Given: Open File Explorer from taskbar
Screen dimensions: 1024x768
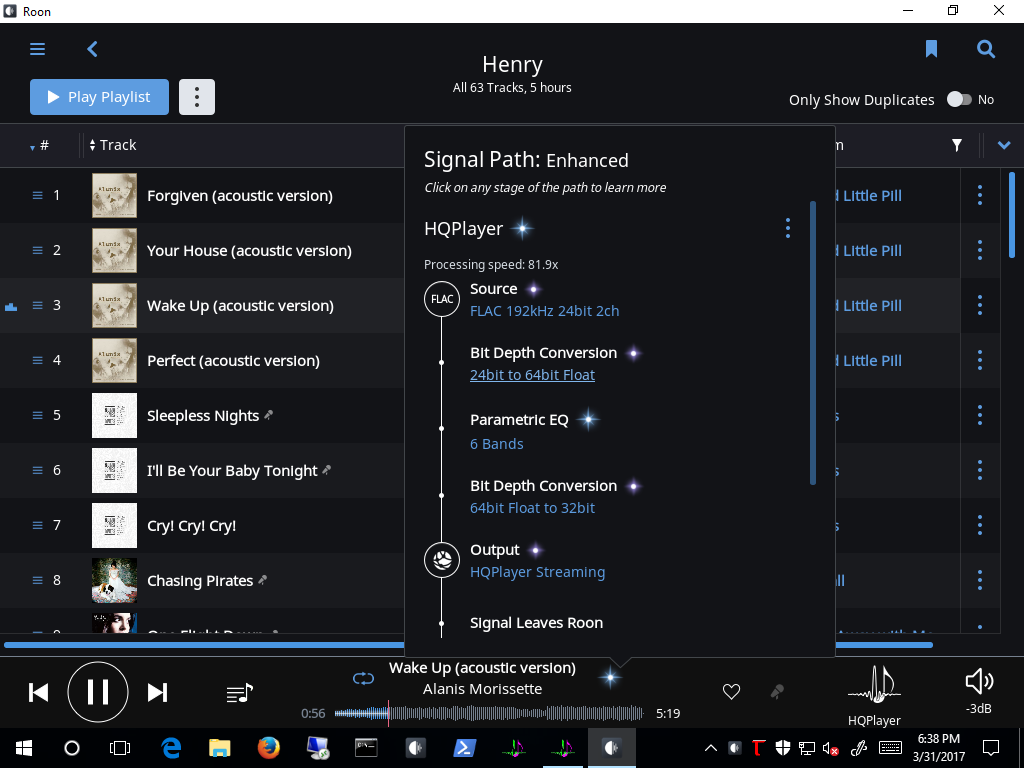Looking at the screenshot, I should click(219, 748).
